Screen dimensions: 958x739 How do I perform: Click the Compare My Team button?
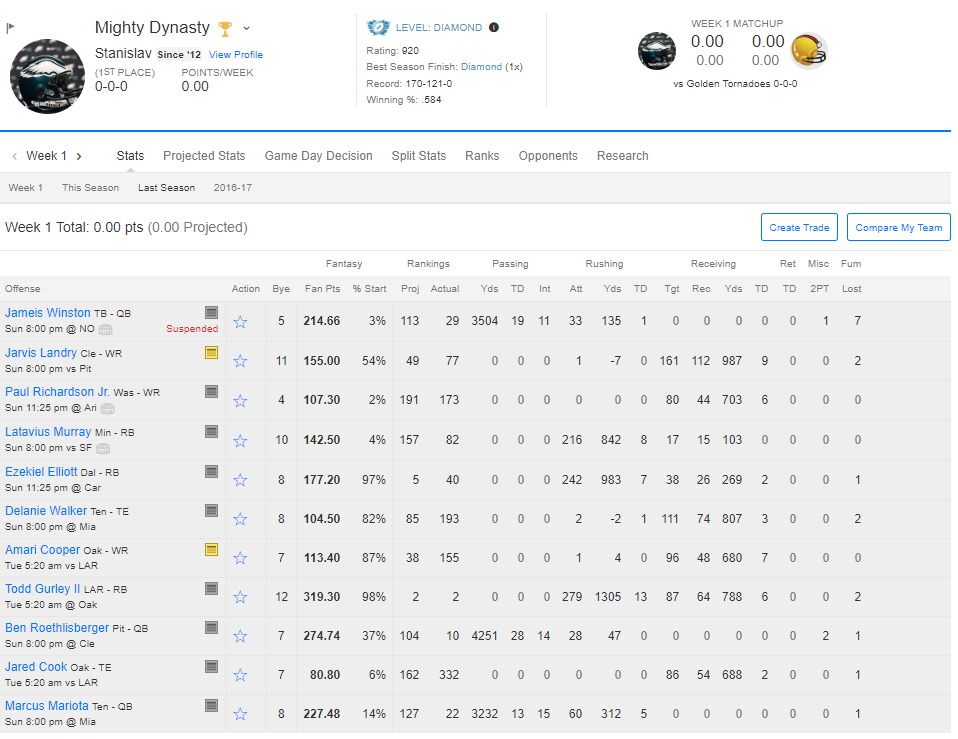tap(899, 227)
